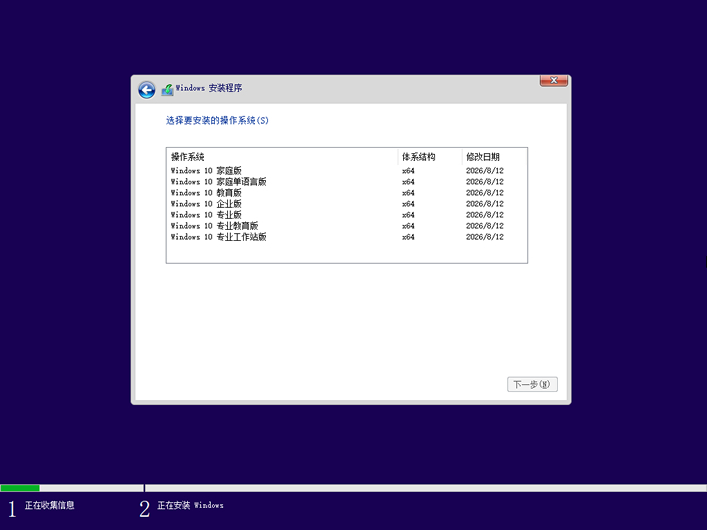This screenshot has width=707, height=530.
Task: Click the 选择要安装的操作系统(S) label
Action: (217, 120)
